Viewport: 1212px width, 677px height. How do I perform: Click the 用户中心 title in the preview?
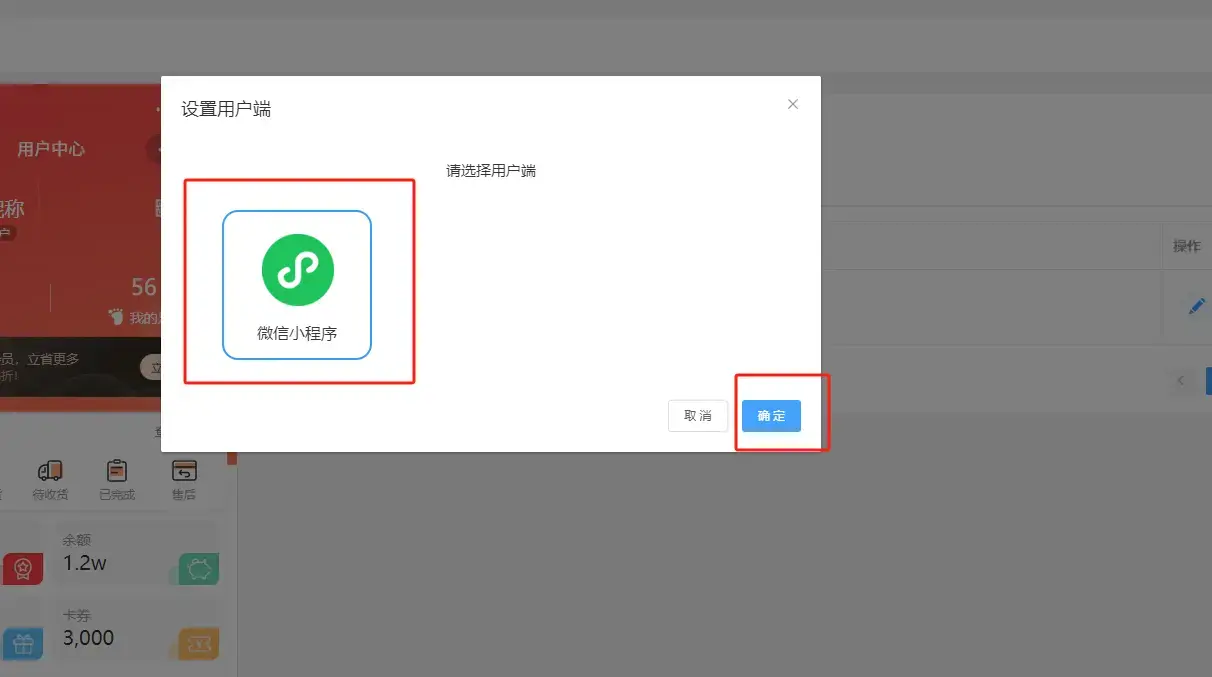tap(51, 149)
